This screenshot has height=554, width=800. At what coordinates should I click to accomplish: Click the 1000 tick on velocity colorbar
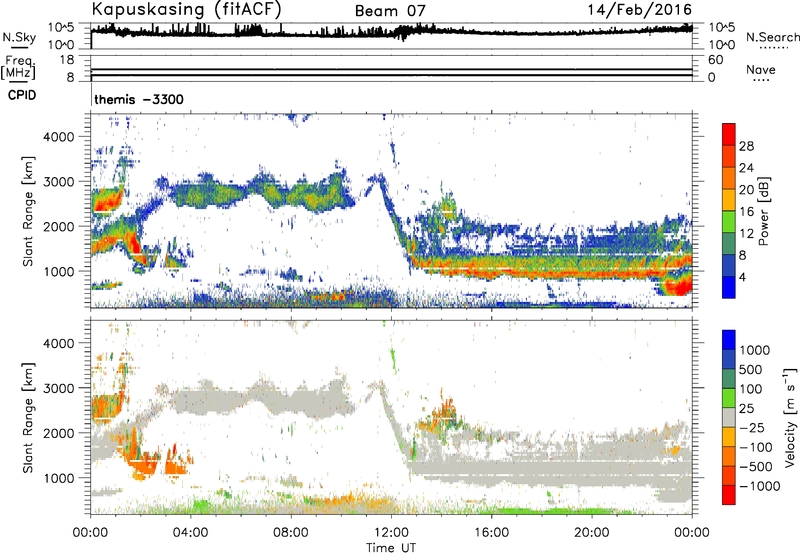coord(755,350)
